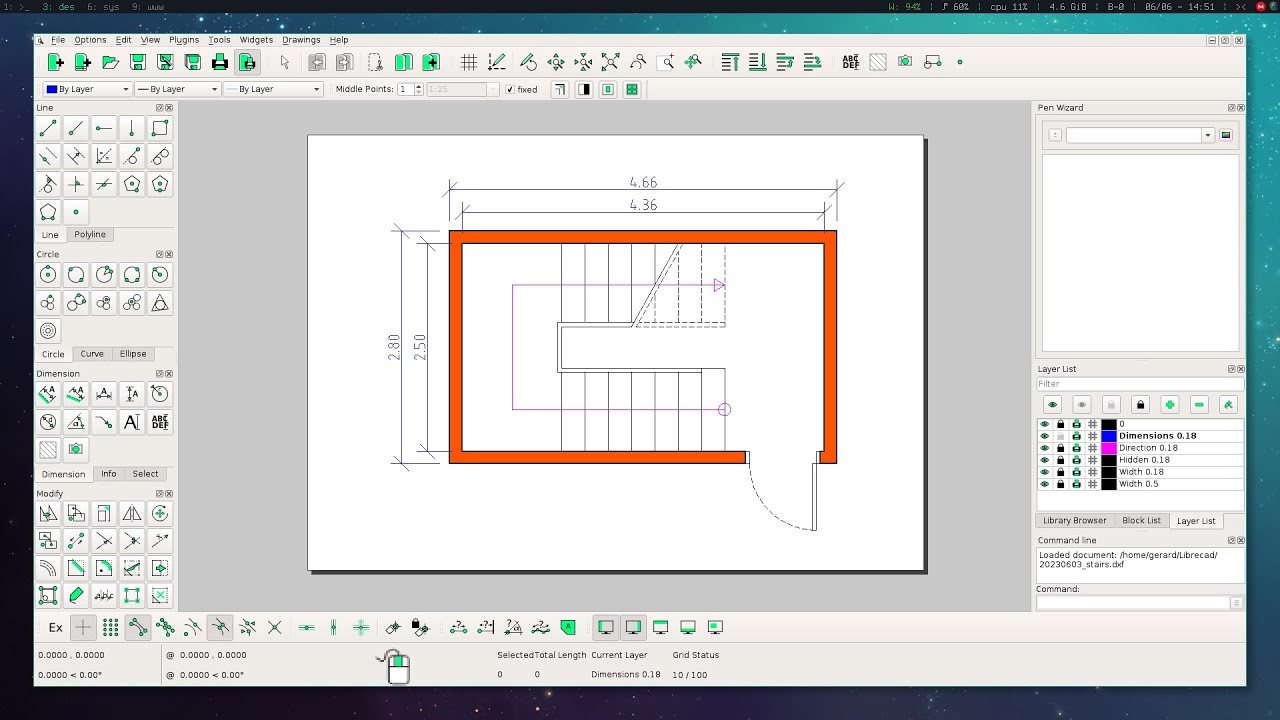Switch to the Info tab

coord(108,474)
